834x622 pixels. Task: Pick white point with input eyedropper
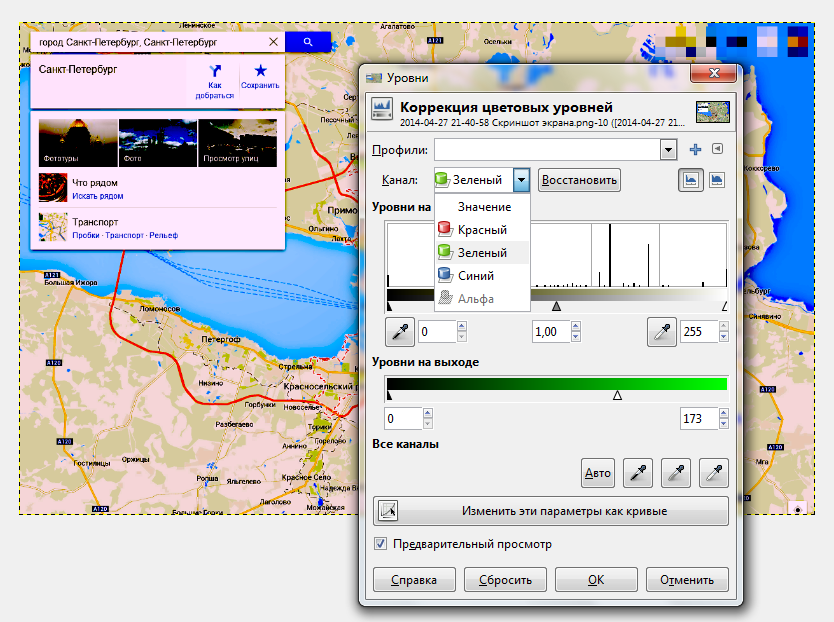[662, 331]
